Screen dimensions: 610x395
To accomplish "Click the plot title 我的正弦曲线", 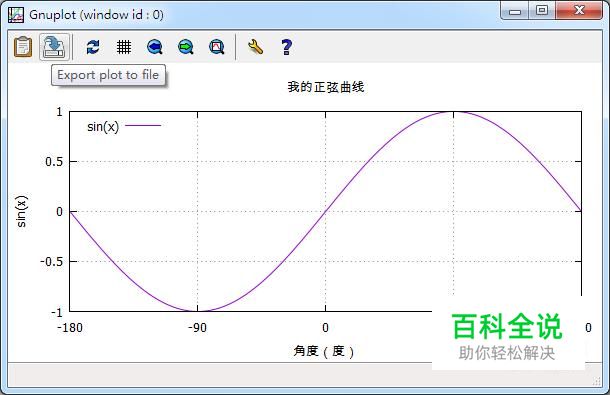I will point(326,87).
